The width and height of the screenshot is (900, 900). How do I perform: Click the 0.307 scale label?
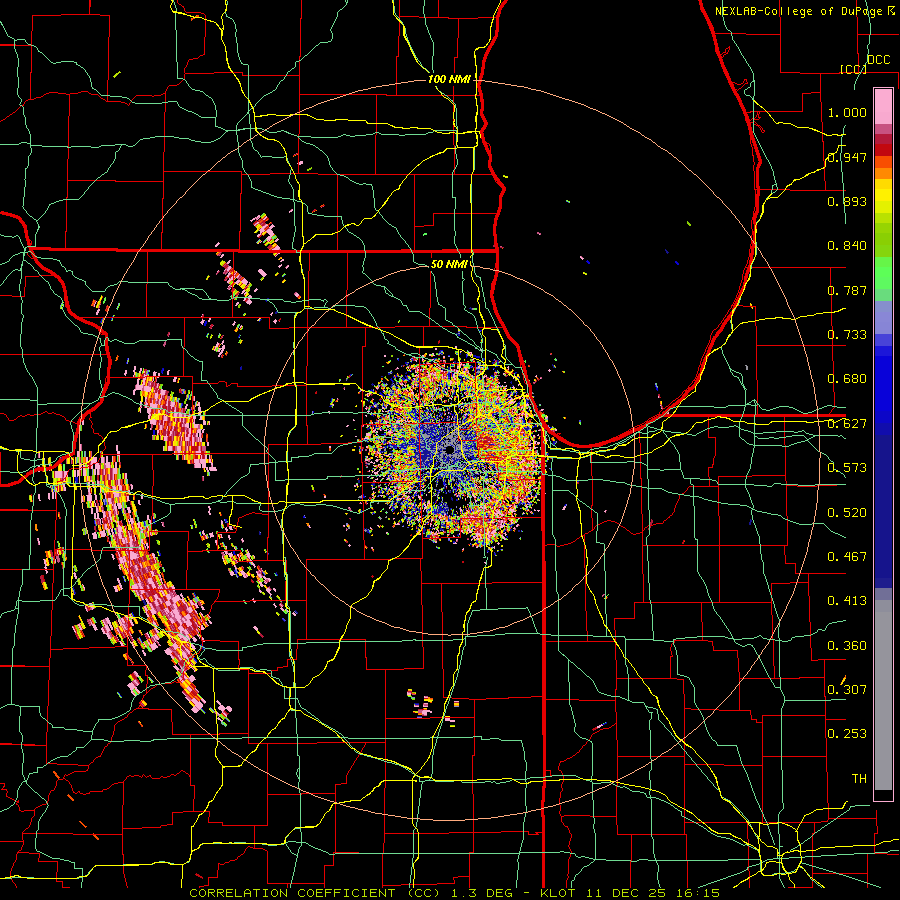point(847,690)
